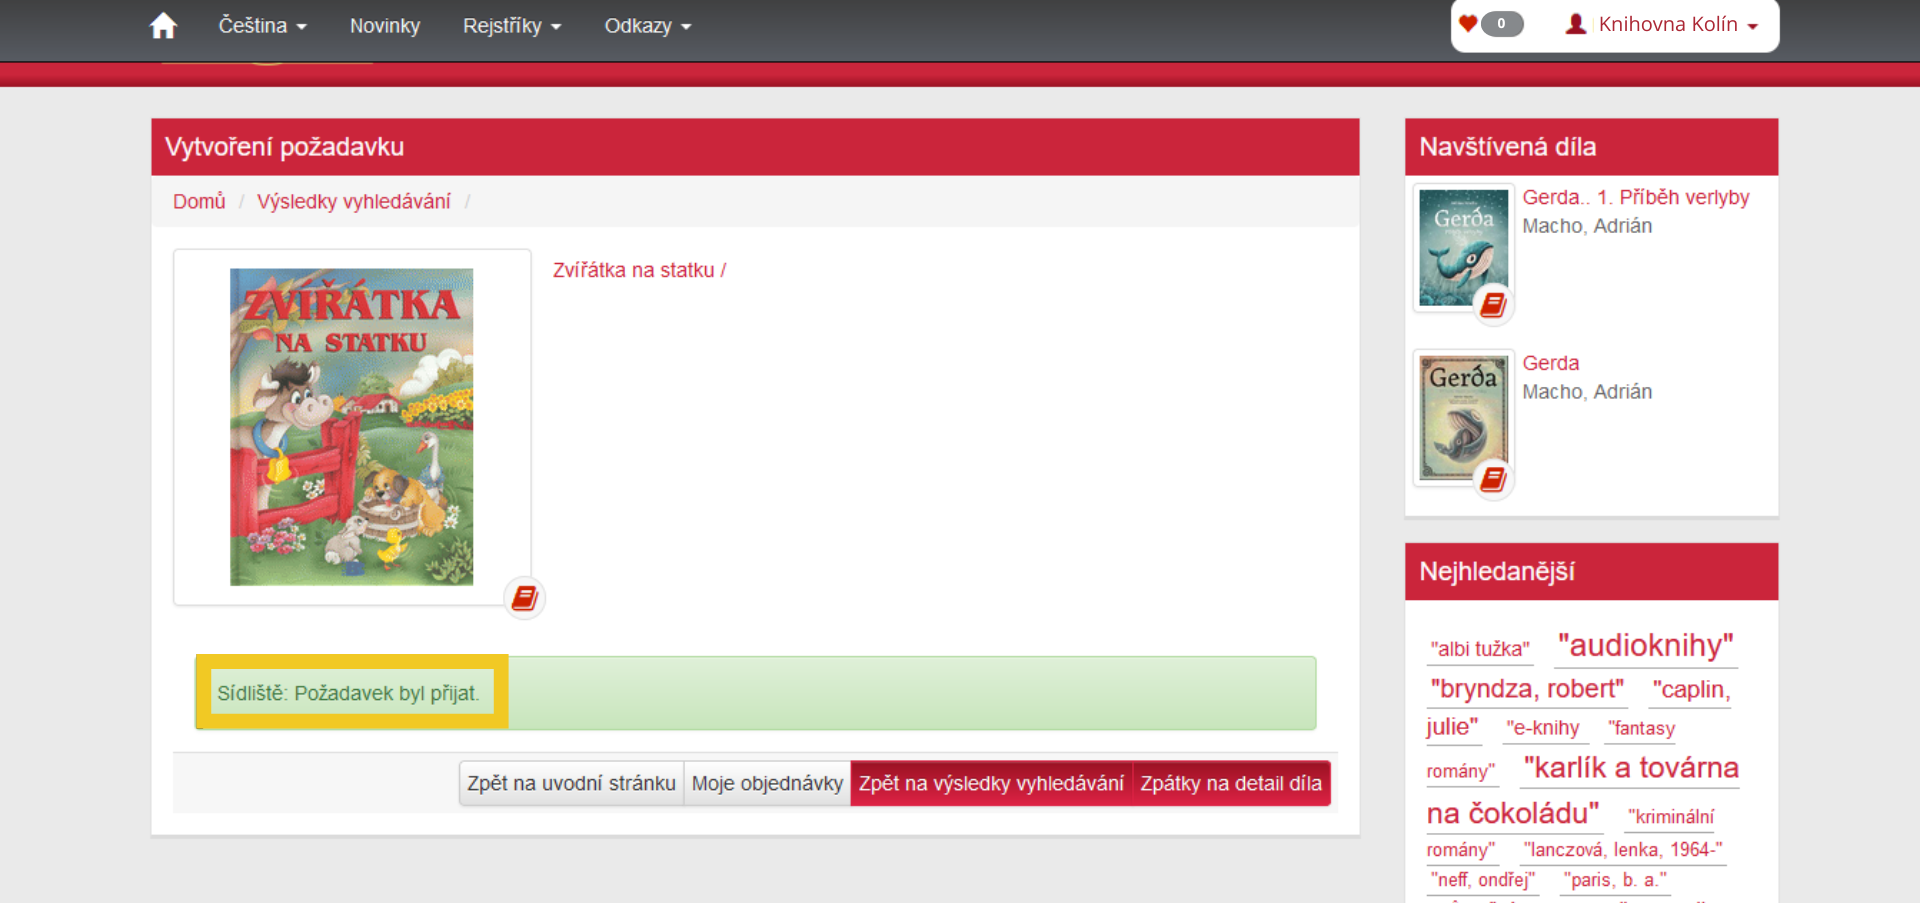Click the first Gerda whale cover thumbnail
This screenshot has height=903, width=1920.
coord(1464,247)
